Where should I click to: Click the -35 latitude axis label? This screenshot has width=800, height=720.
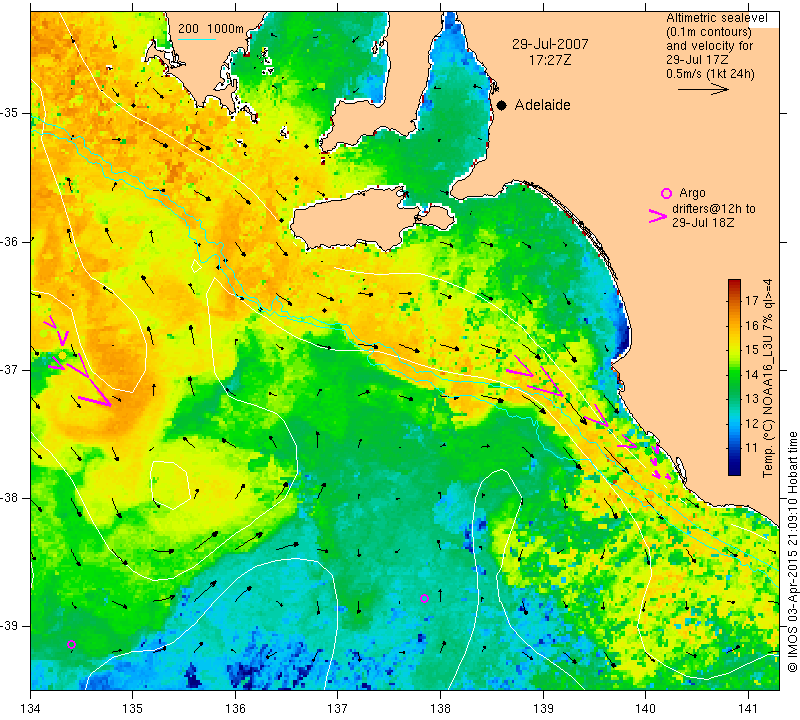click(9, 113)
